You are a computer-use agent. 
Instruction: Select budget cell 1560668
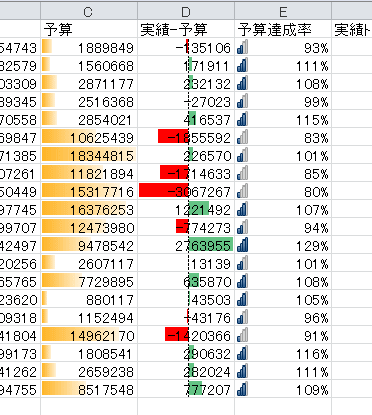coord(89,65)
